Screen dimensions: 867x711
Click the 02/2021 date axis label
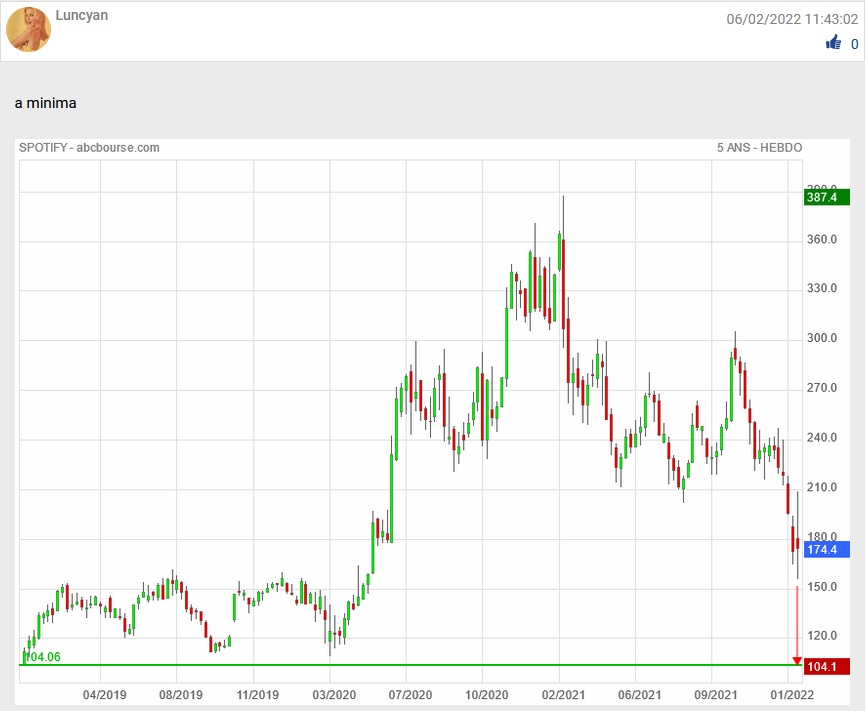tap(563, 694)
